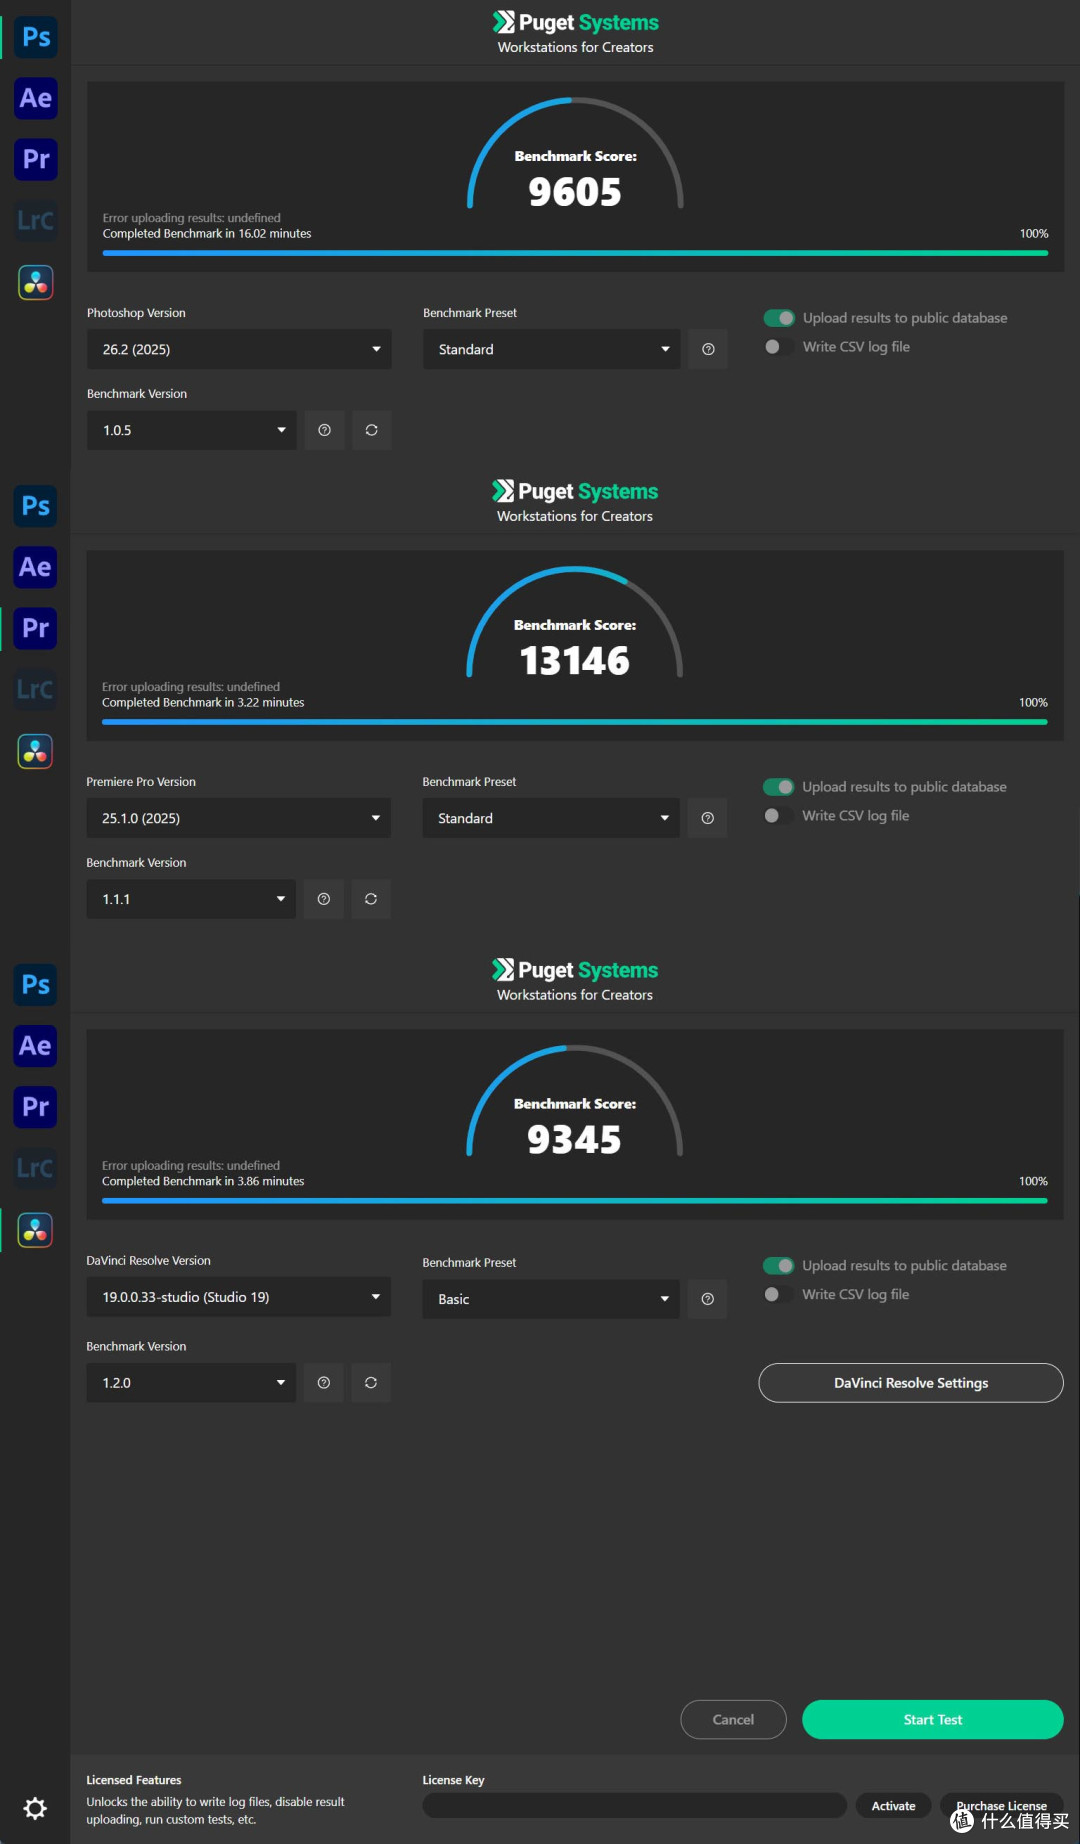The image size is (1080, 1844).
Task: Refresh benchmark versions beside 1.1.1
Action: 370,899
